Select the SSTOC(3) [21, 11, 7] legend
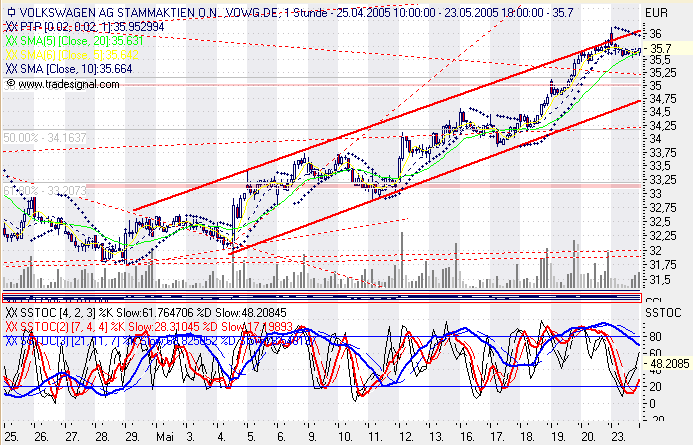The height and width of the screenshot is (445, 693). pyautogui.click(x=167, y=341)
